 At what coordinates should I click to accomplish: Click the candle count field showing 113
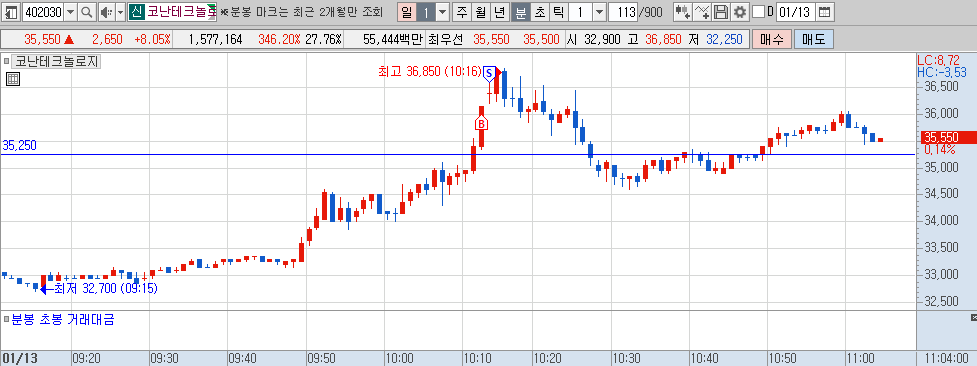[x=623, y=12]
